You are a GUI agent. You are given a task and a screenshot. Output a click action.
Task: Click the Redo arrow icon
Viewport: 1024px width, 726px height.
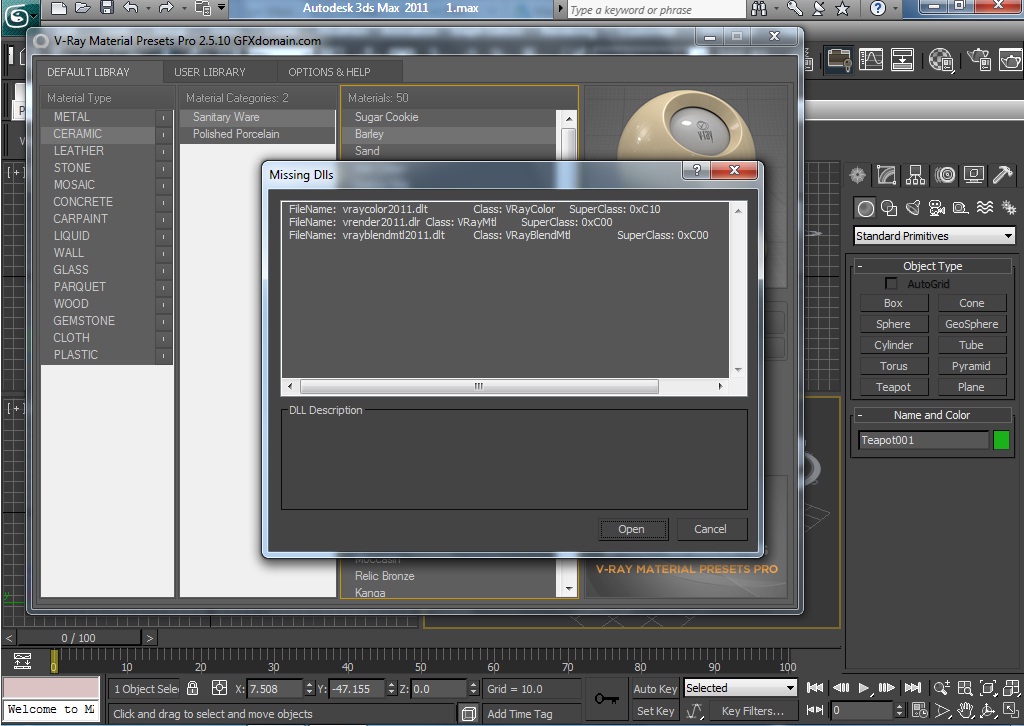[166, 8]
